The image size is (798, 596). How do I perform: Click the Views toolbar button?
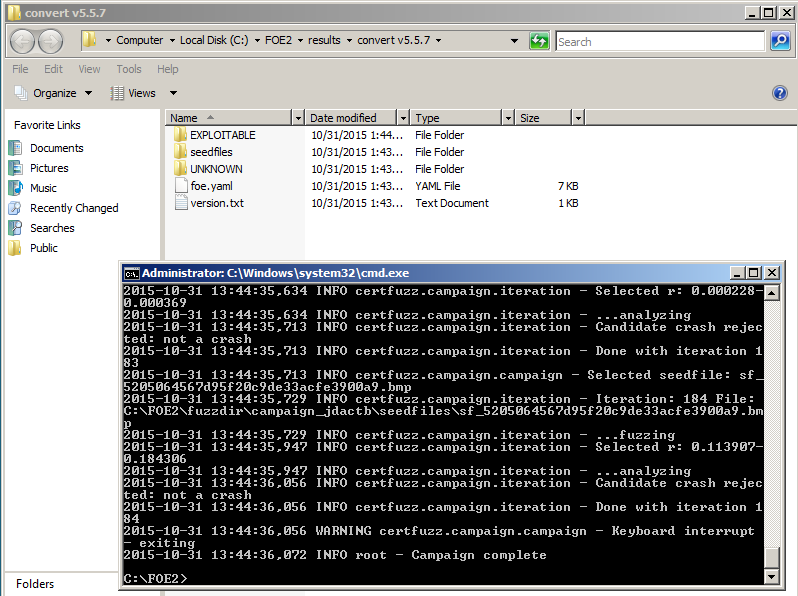[133, 93]
